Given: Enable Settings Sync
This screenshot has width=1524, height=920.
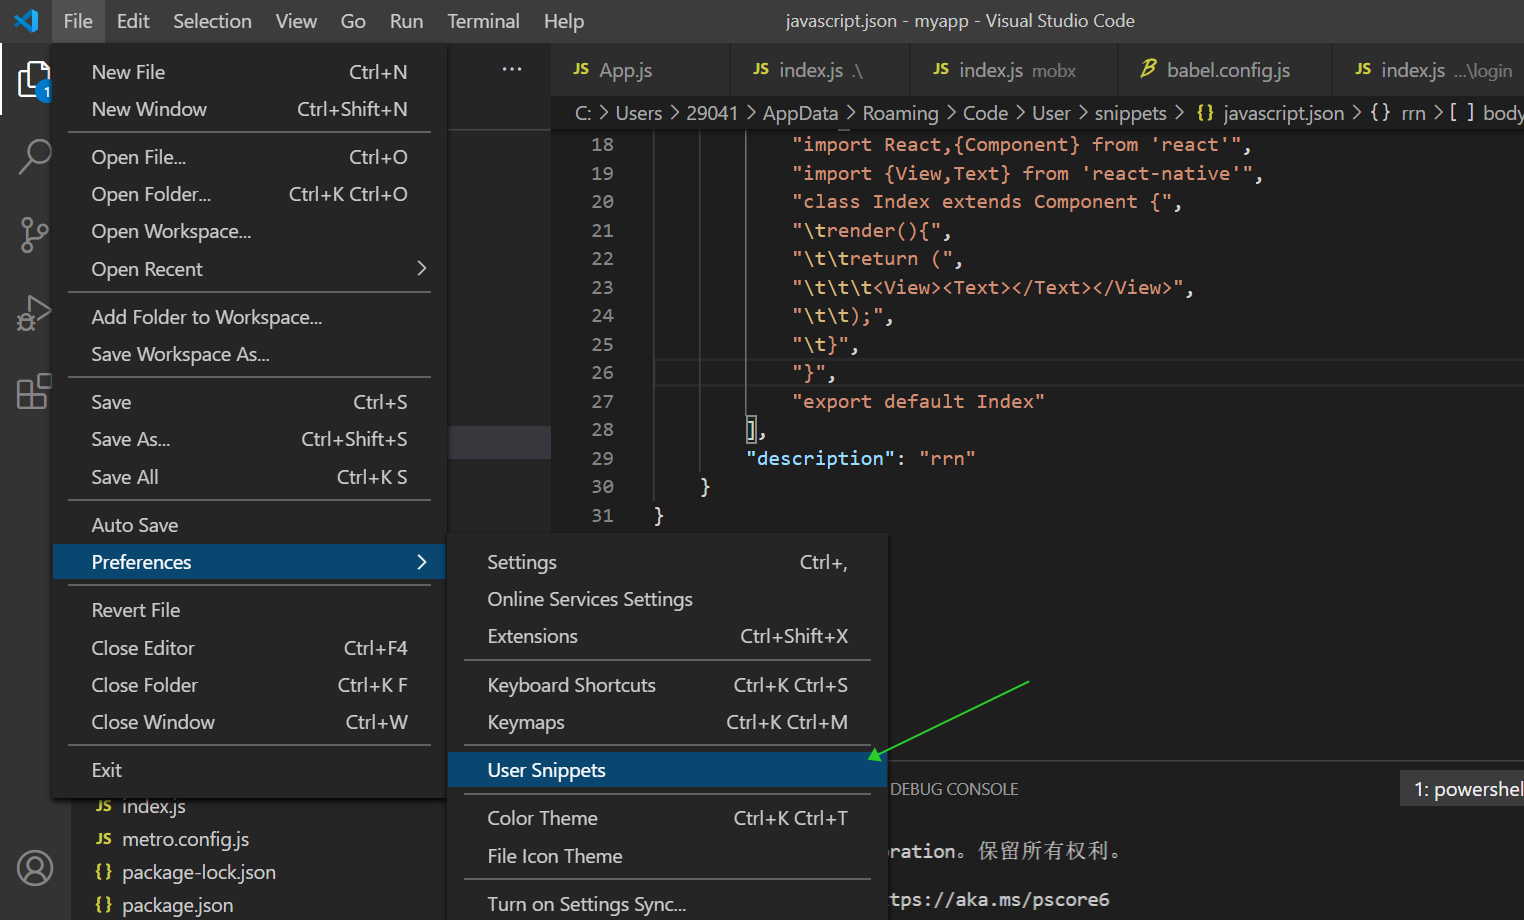Looking at the screenshot, I should tap(586, 903).
